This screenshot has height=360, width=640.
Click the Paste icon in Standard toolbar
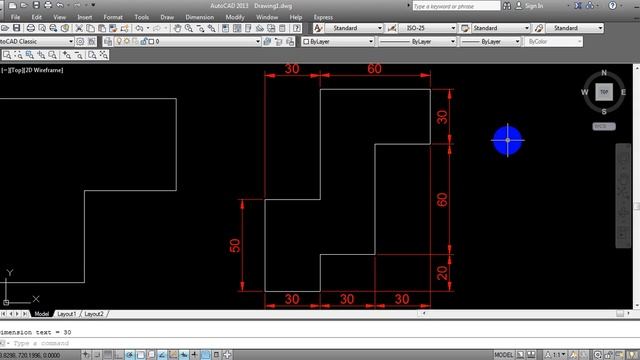point(102,28)
